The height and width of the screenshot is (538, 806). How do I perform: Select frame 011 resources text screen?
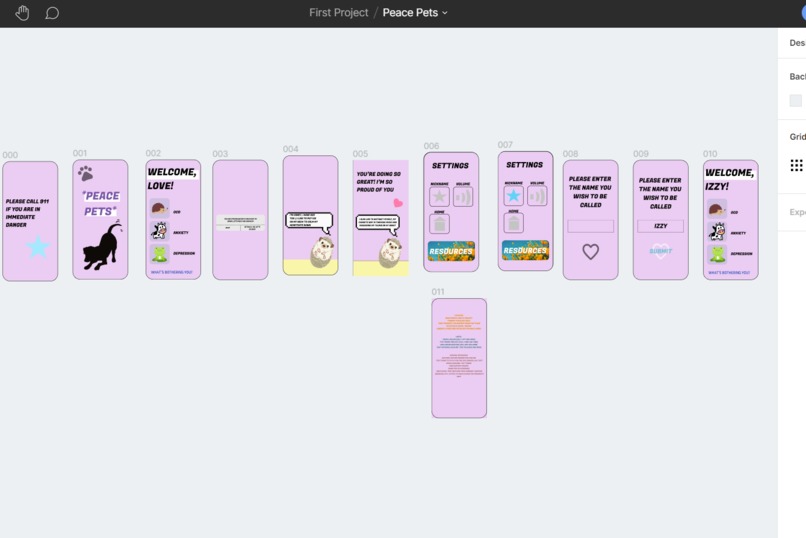pyautogui.click(x=459, y=358)
